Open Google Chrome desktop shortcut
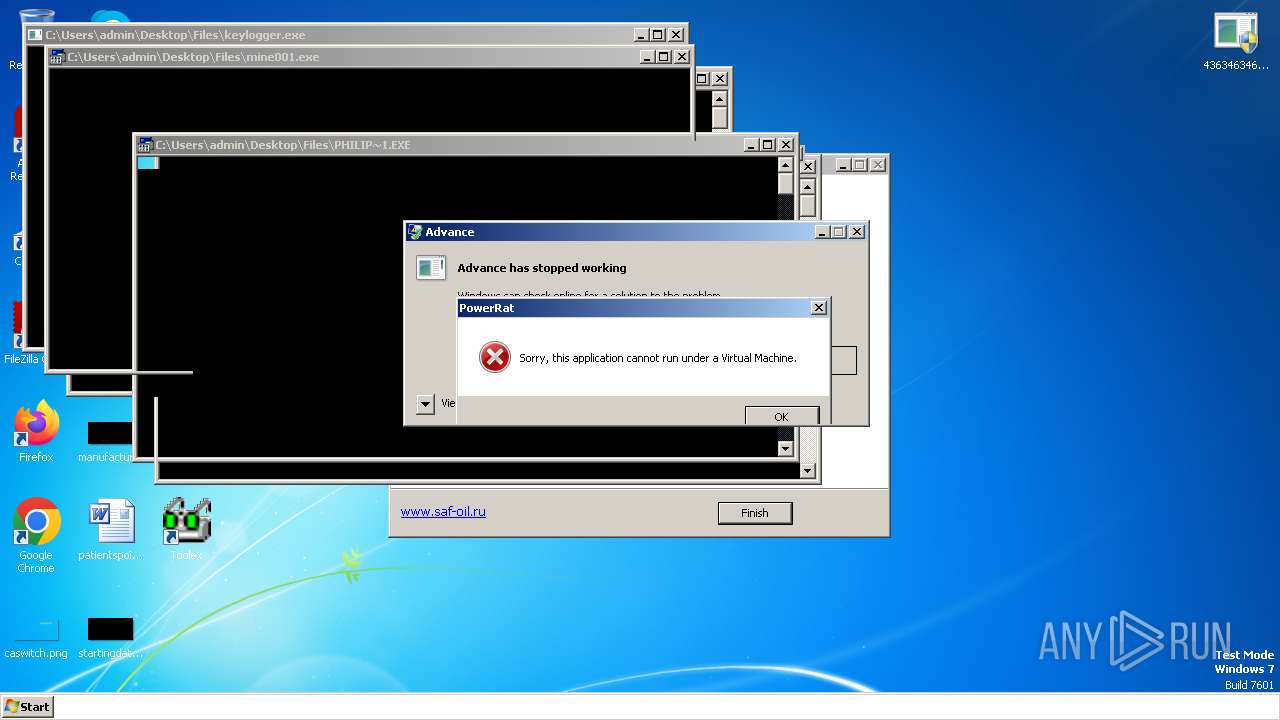This screenshot has width=1280, height=720. tap(36, 535)
